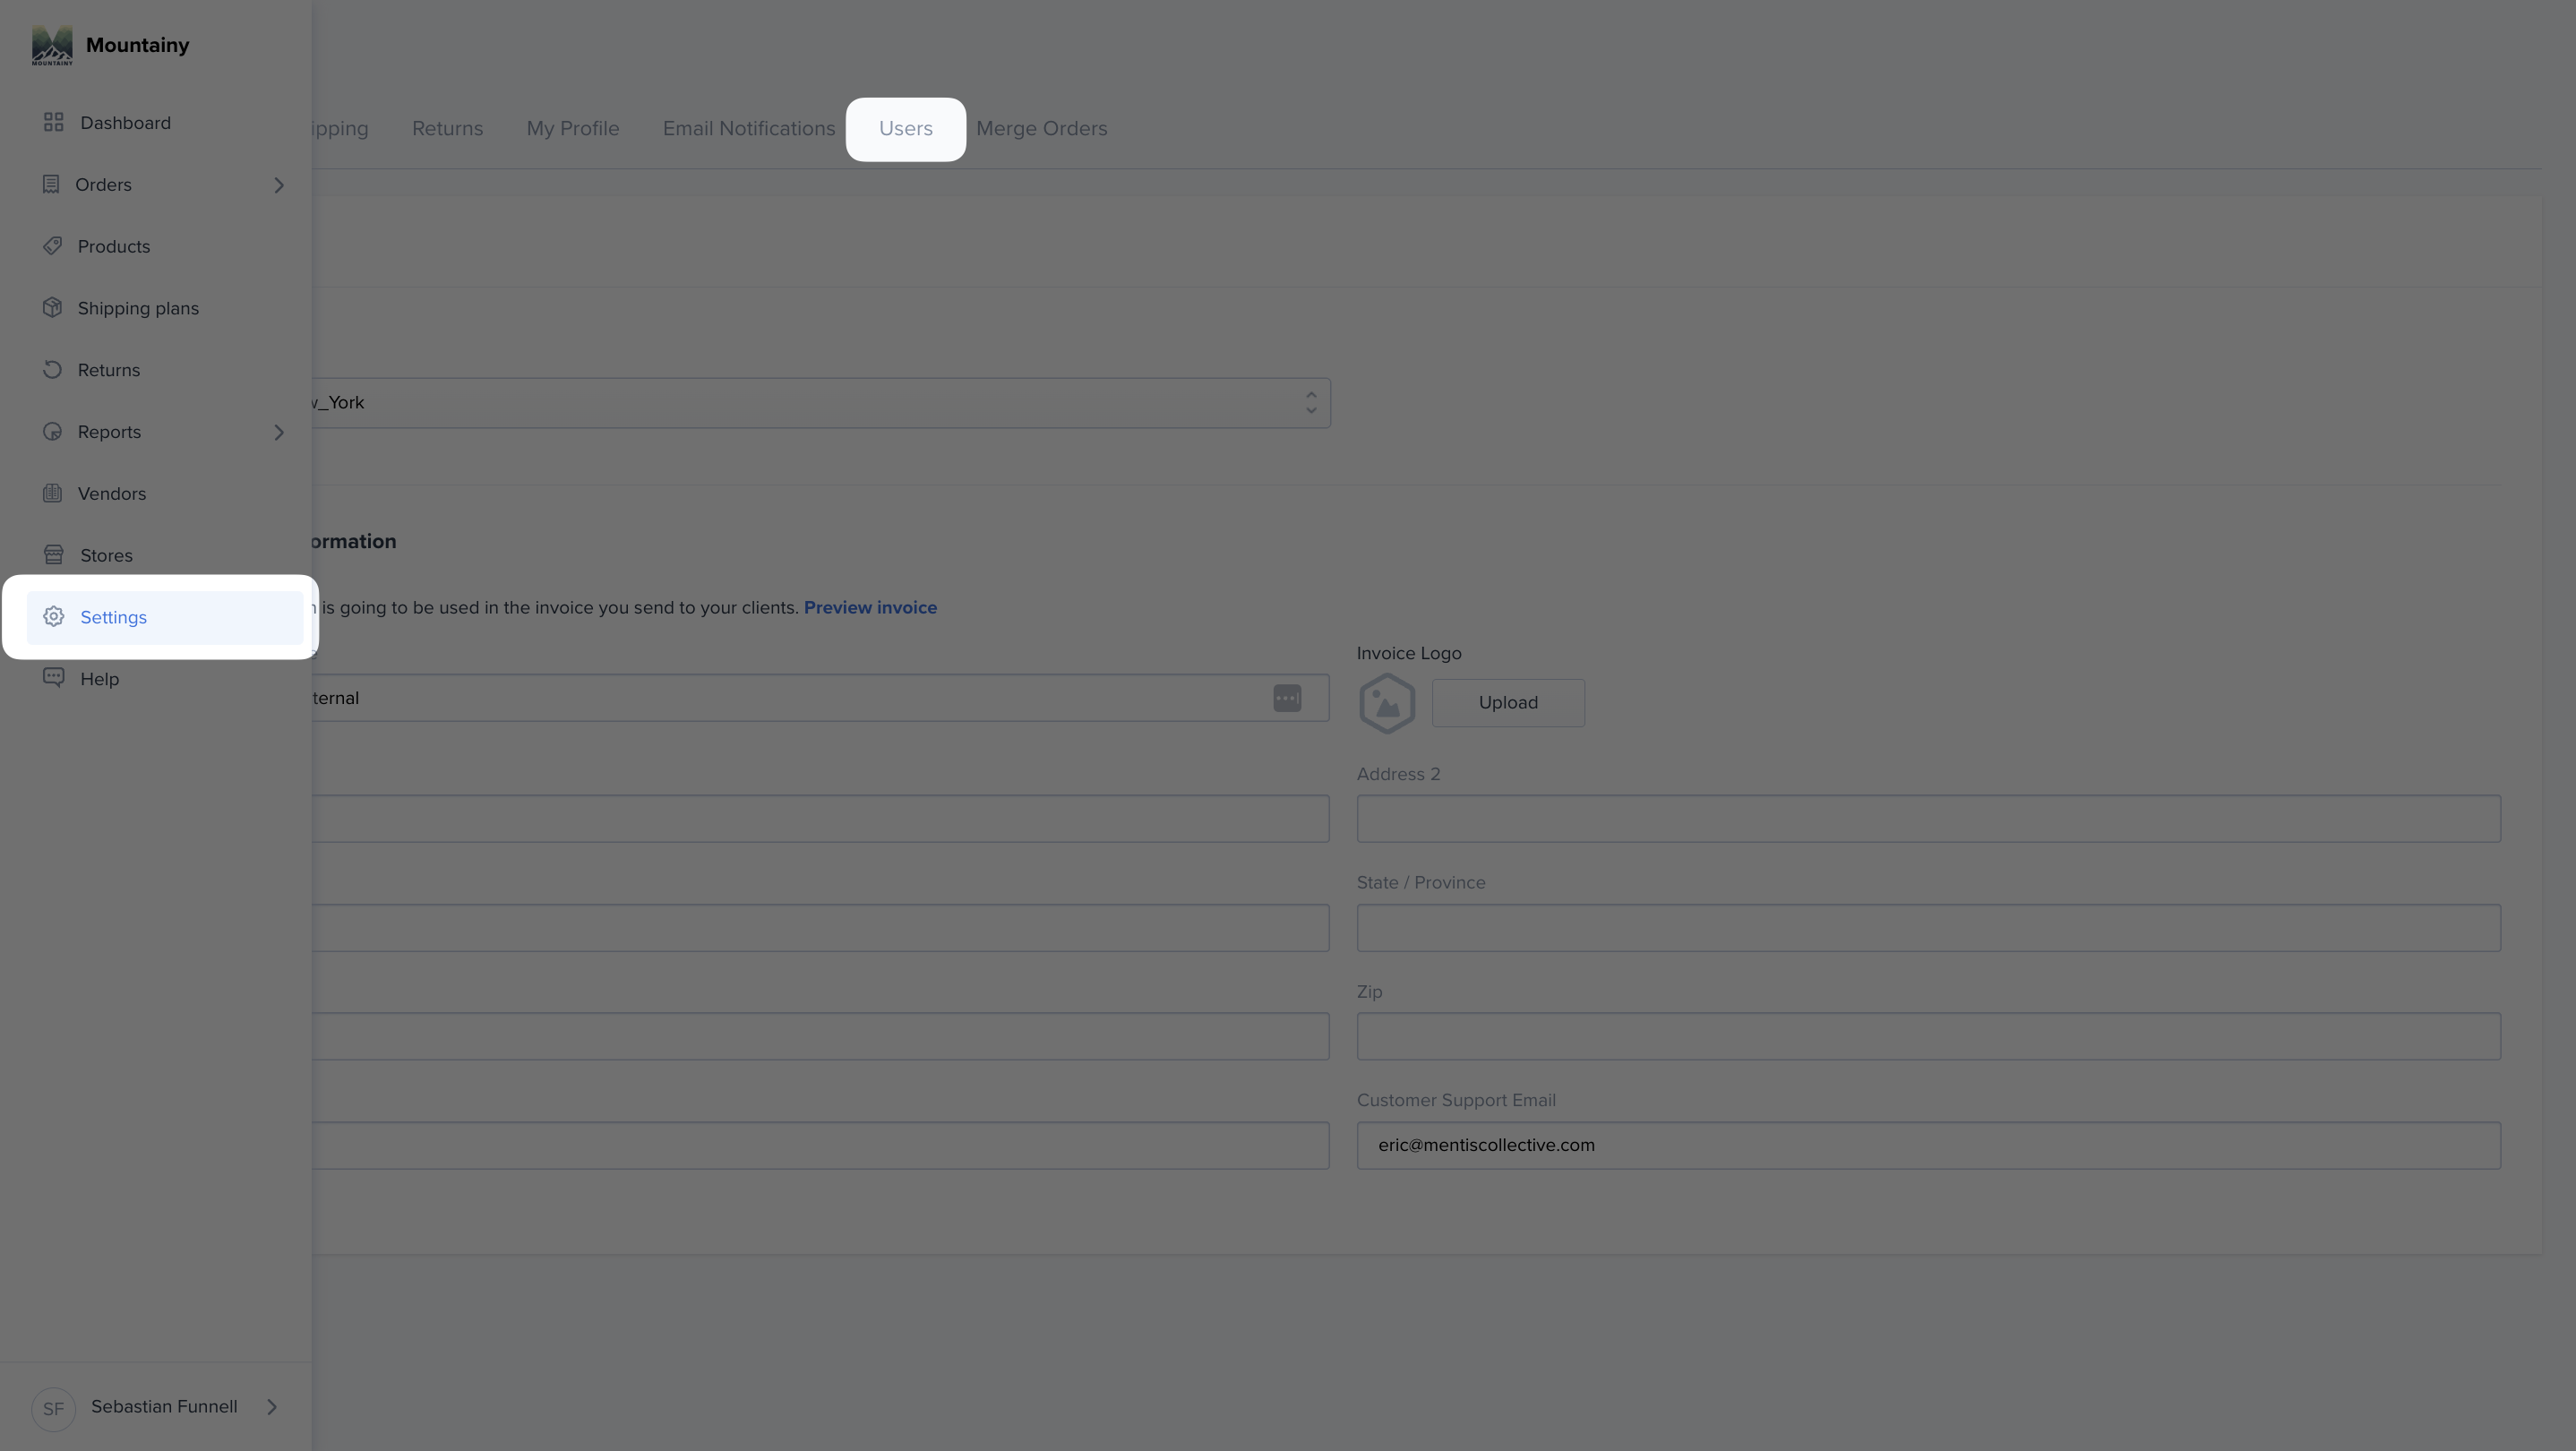
Task: Click the Mountainy brand name
Action: (x=137, y=45)
